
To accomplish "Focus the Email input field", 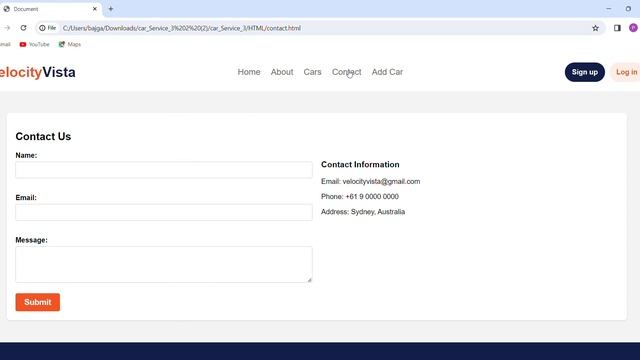I will coord(164,212).
